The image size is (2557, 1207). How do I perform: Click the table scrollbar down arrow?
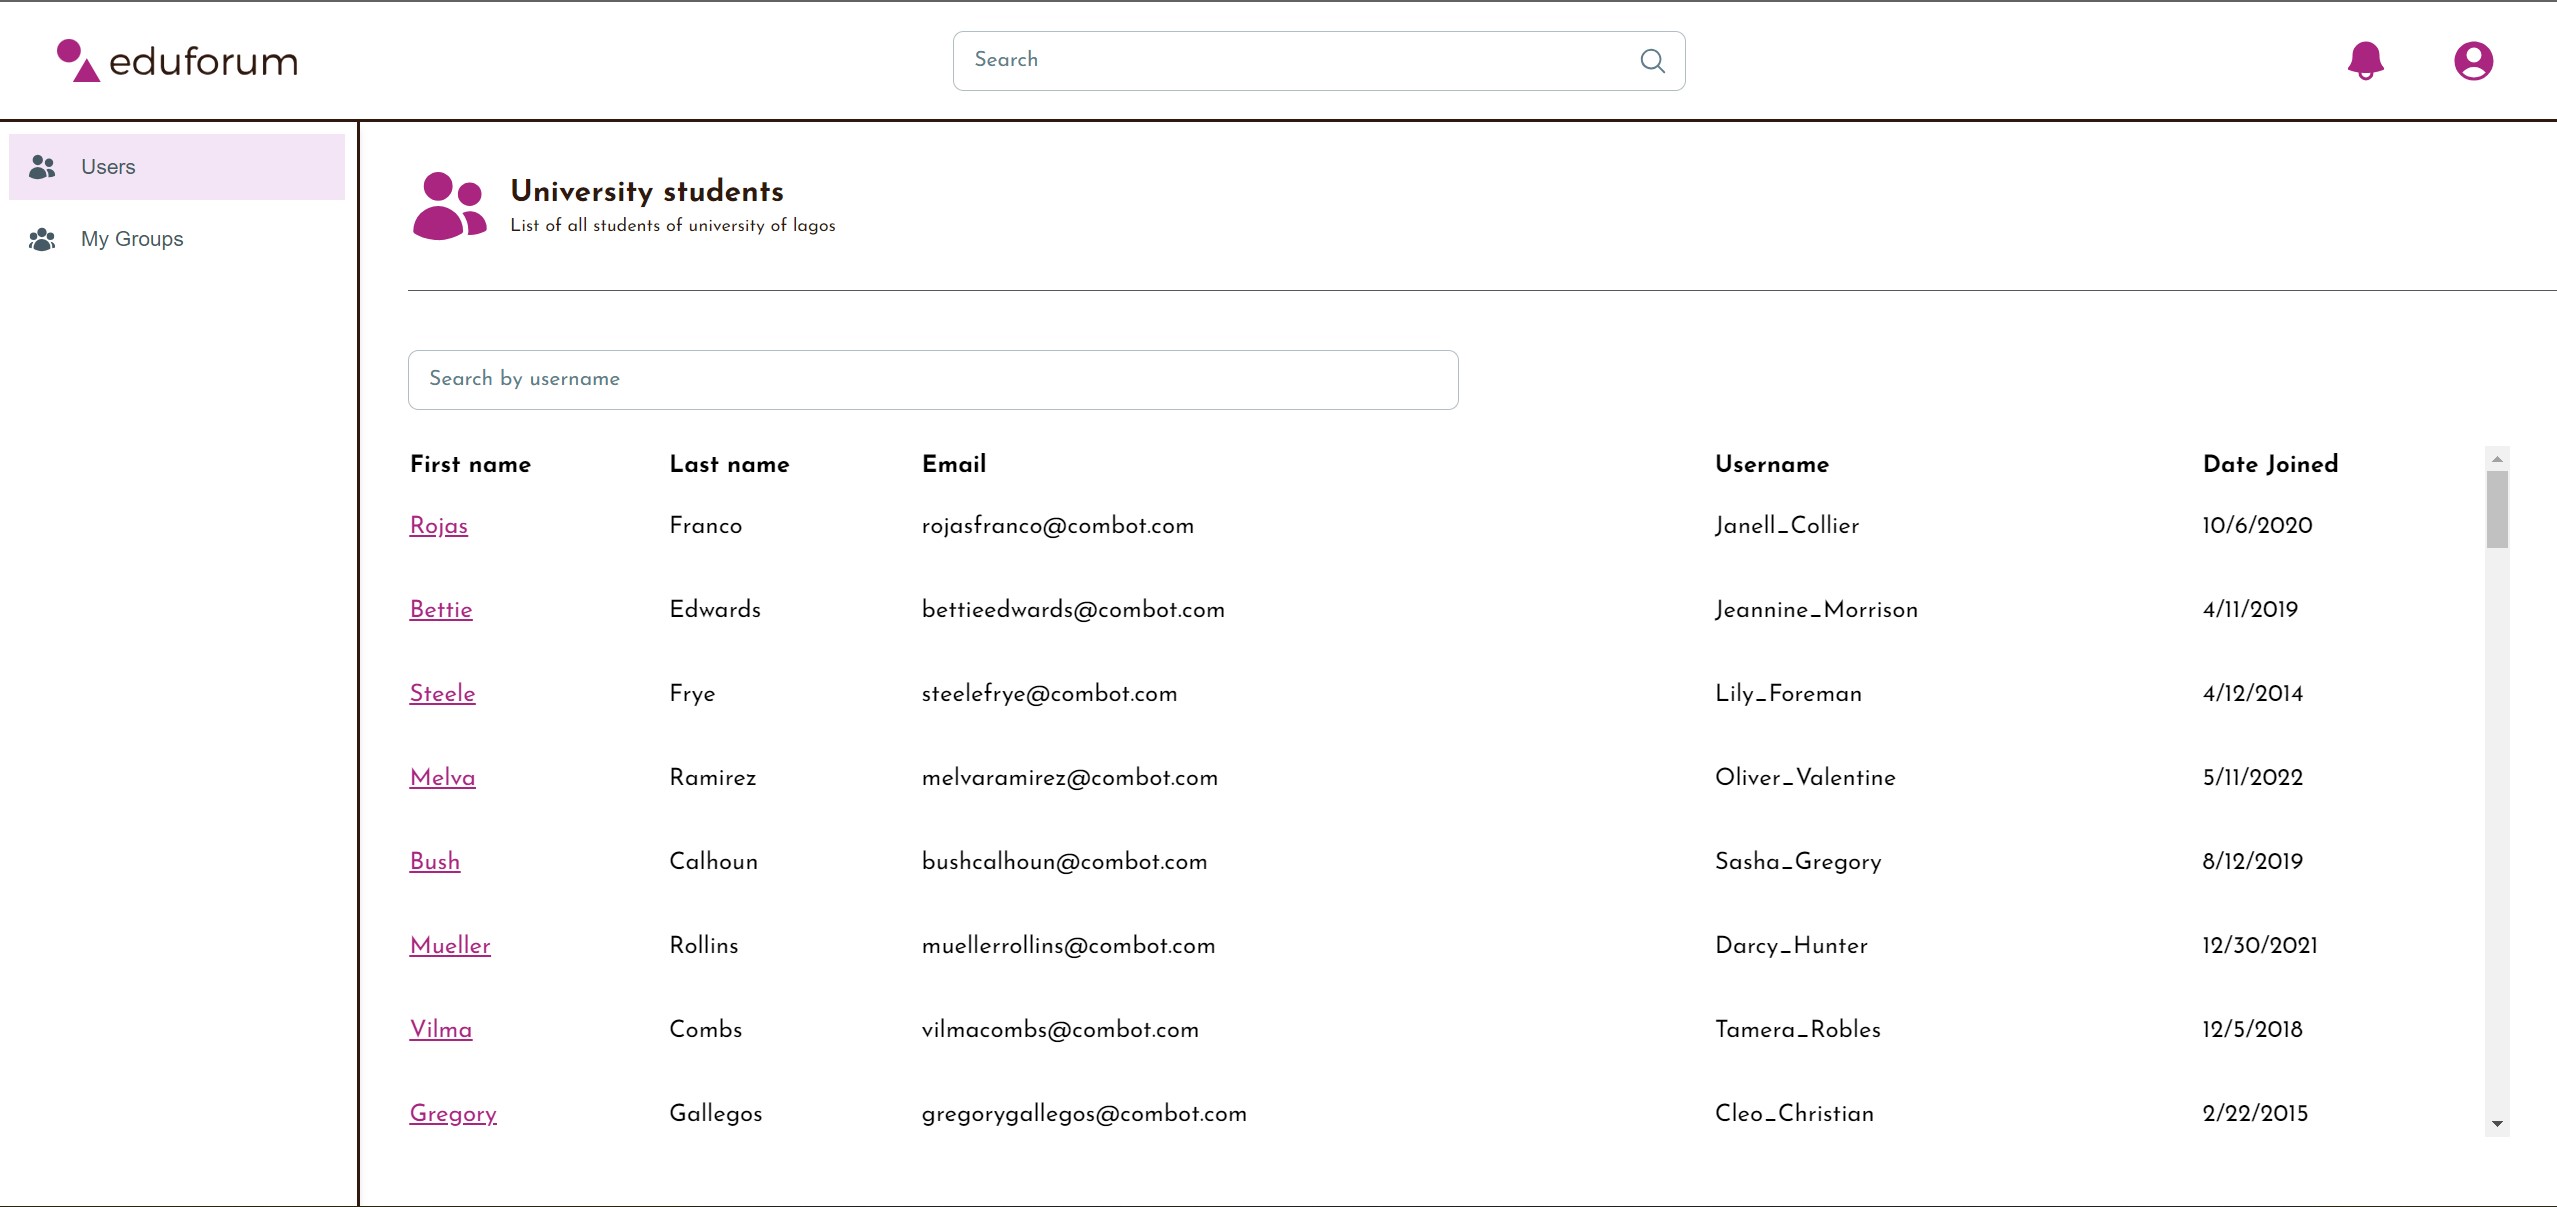[2497, 1124]
